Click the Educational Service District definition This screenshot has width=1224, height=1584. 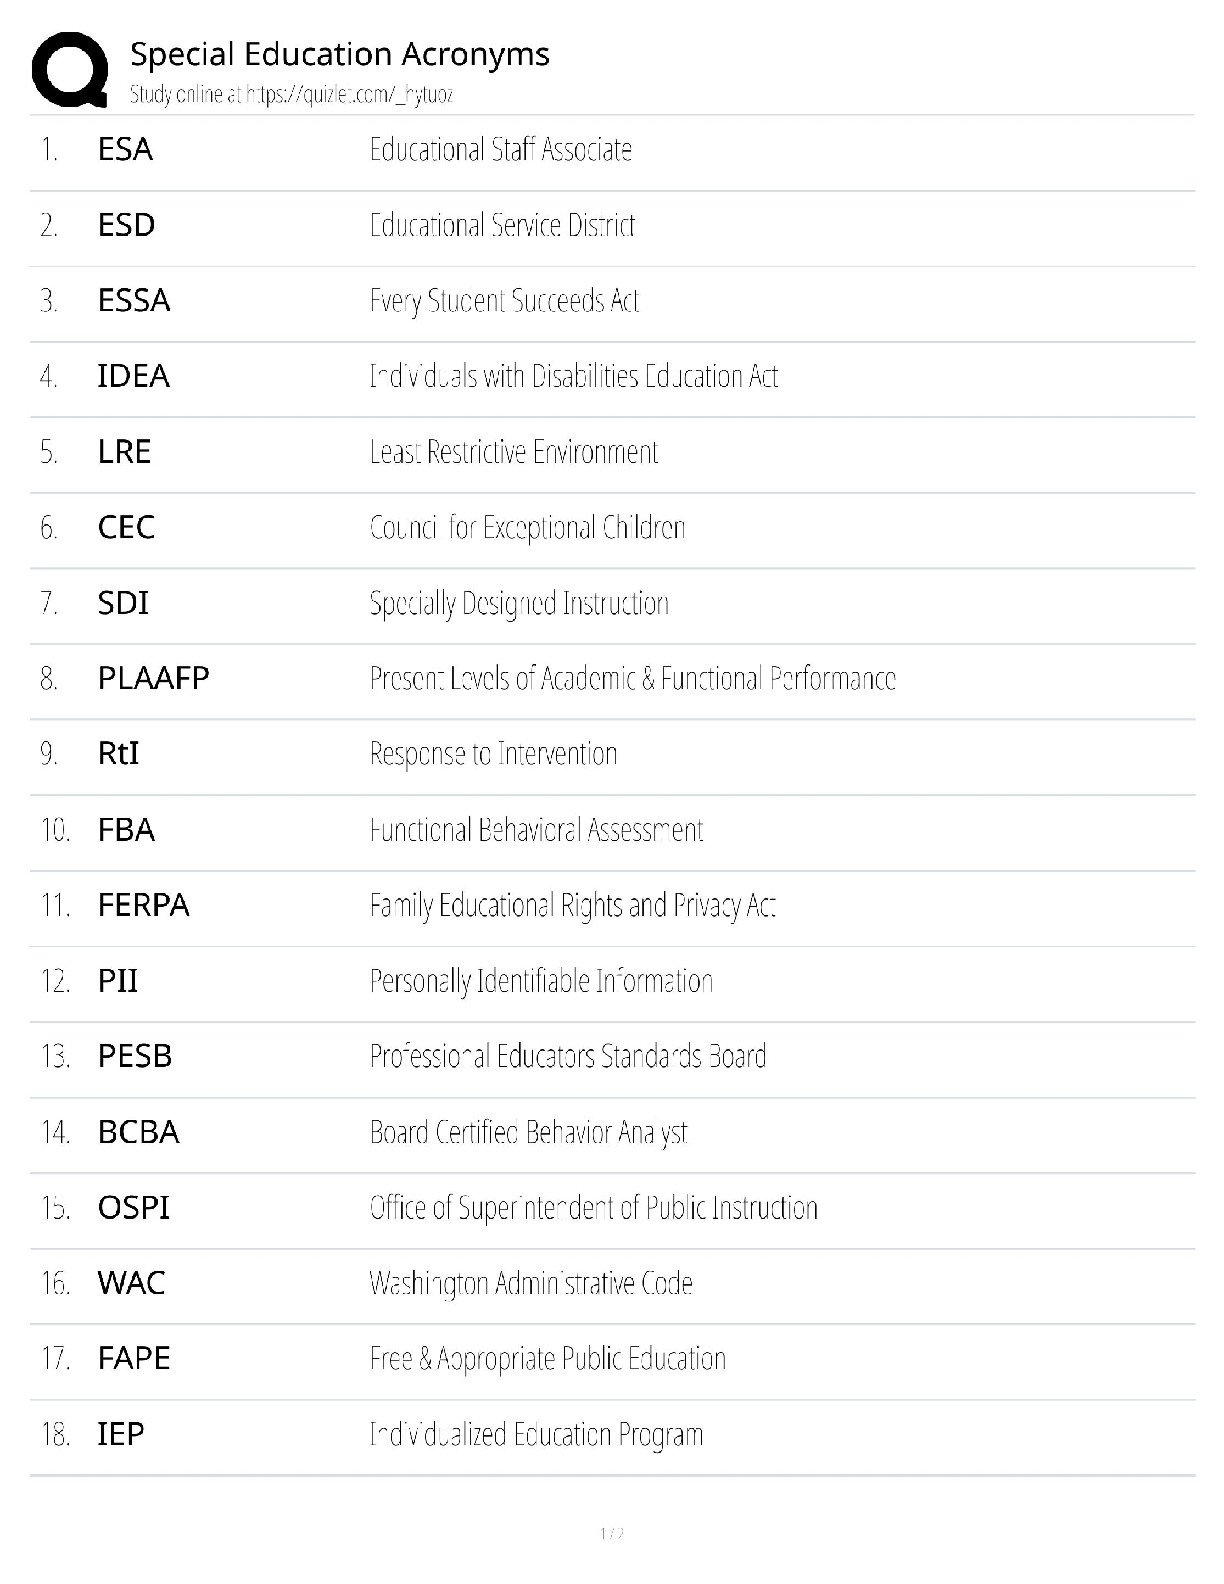tap(502, 225)
